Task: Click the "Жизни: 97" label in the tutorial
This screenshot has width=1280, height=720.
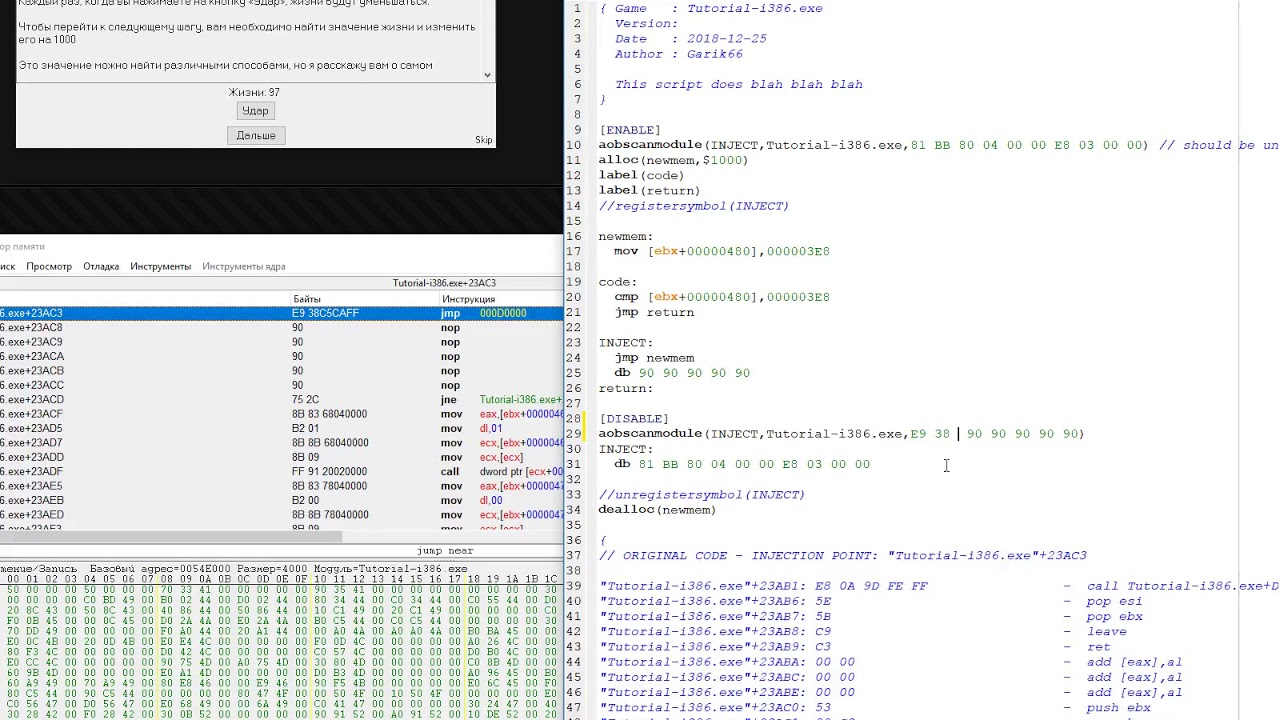Action: (x=254, y=92)
